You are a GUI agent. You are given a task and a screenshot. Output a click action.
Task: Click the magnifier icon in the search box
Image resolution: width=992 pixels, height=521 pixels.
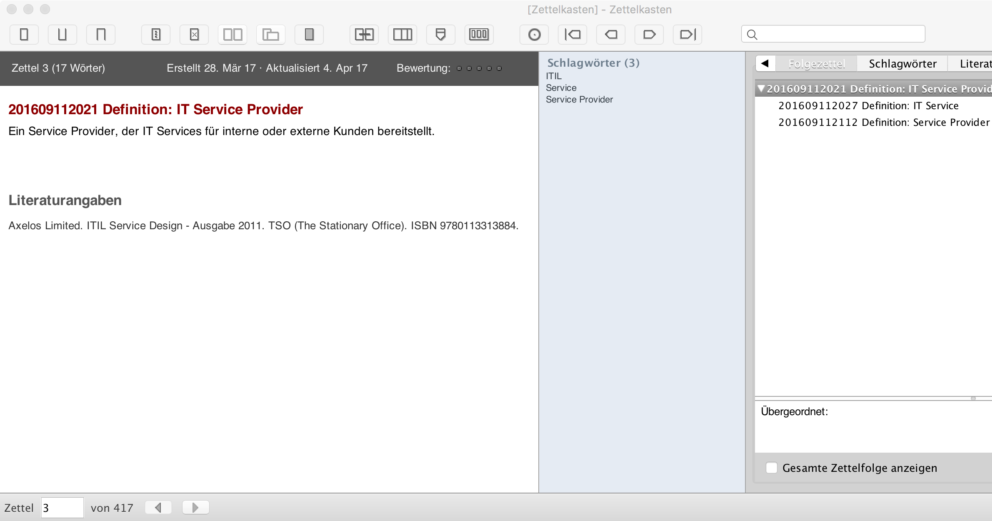click(x=752, y=34)
